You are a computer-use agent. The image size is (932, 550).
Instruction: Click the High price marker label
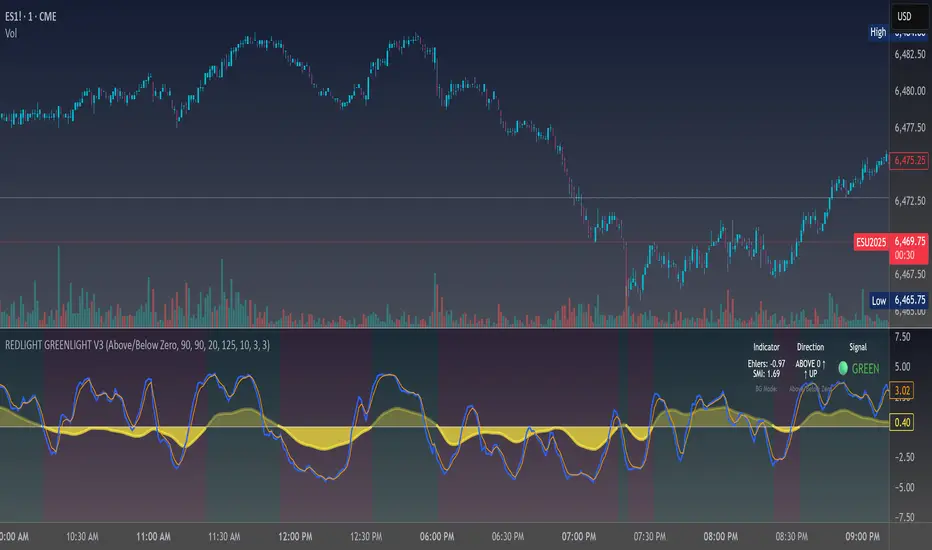[878, 32]
